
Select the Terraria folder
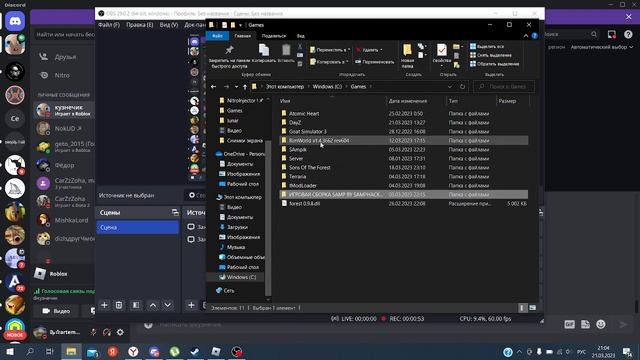click(297, 176)
